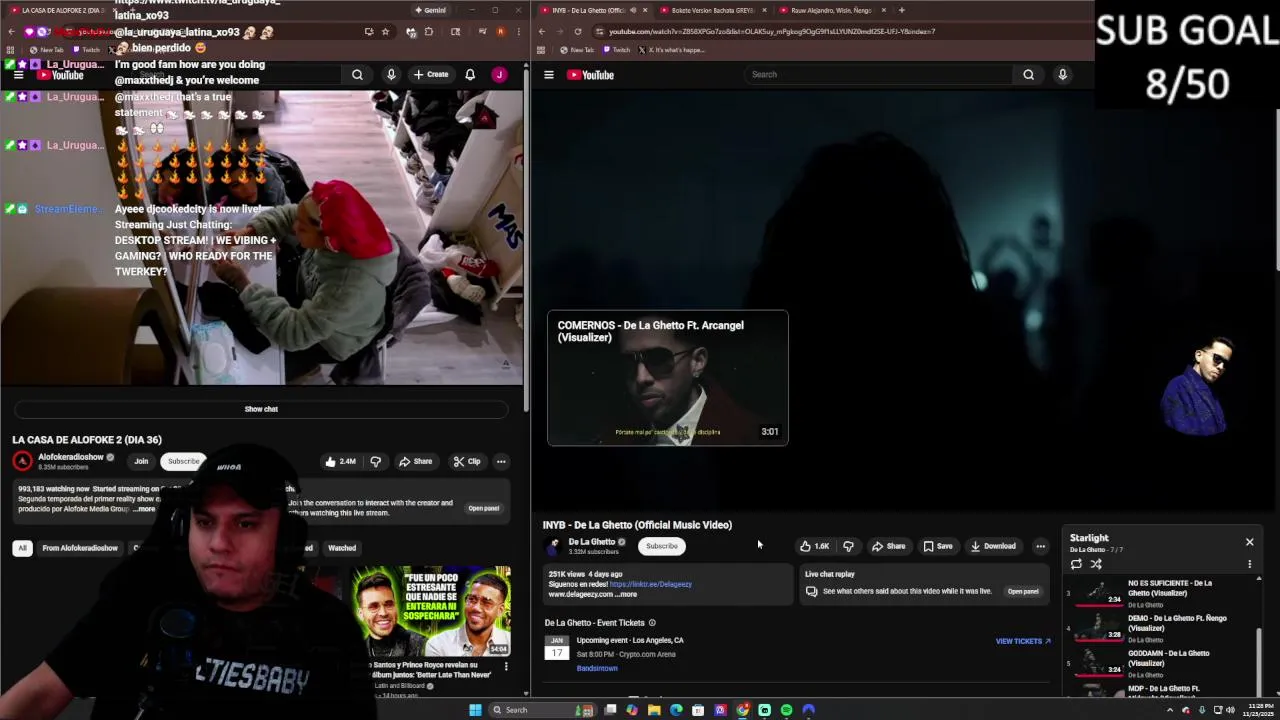Click microphone icon in left YouTube window
Screen dimensions: 1280x720
click(391, 74)
